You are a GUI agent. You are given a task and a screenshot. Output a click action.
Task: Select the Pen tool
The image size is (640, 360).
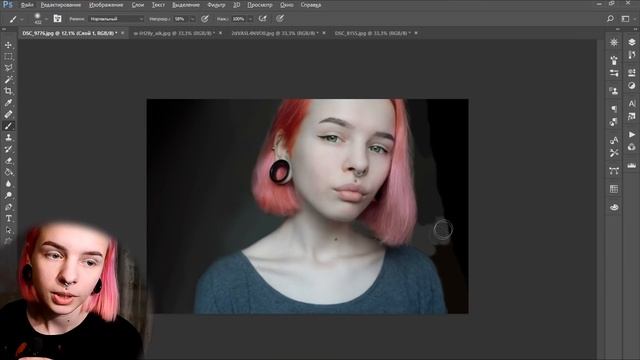click(8, 207)
